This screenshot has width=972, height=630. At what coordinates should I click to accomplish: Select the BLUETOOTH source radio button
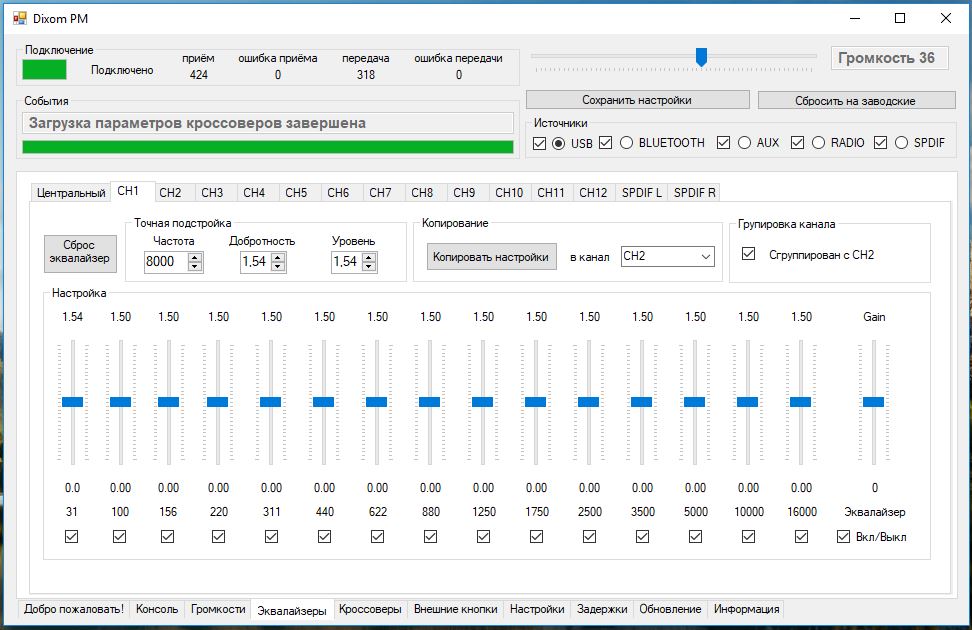pyautogui.click(x=627, y=143)
